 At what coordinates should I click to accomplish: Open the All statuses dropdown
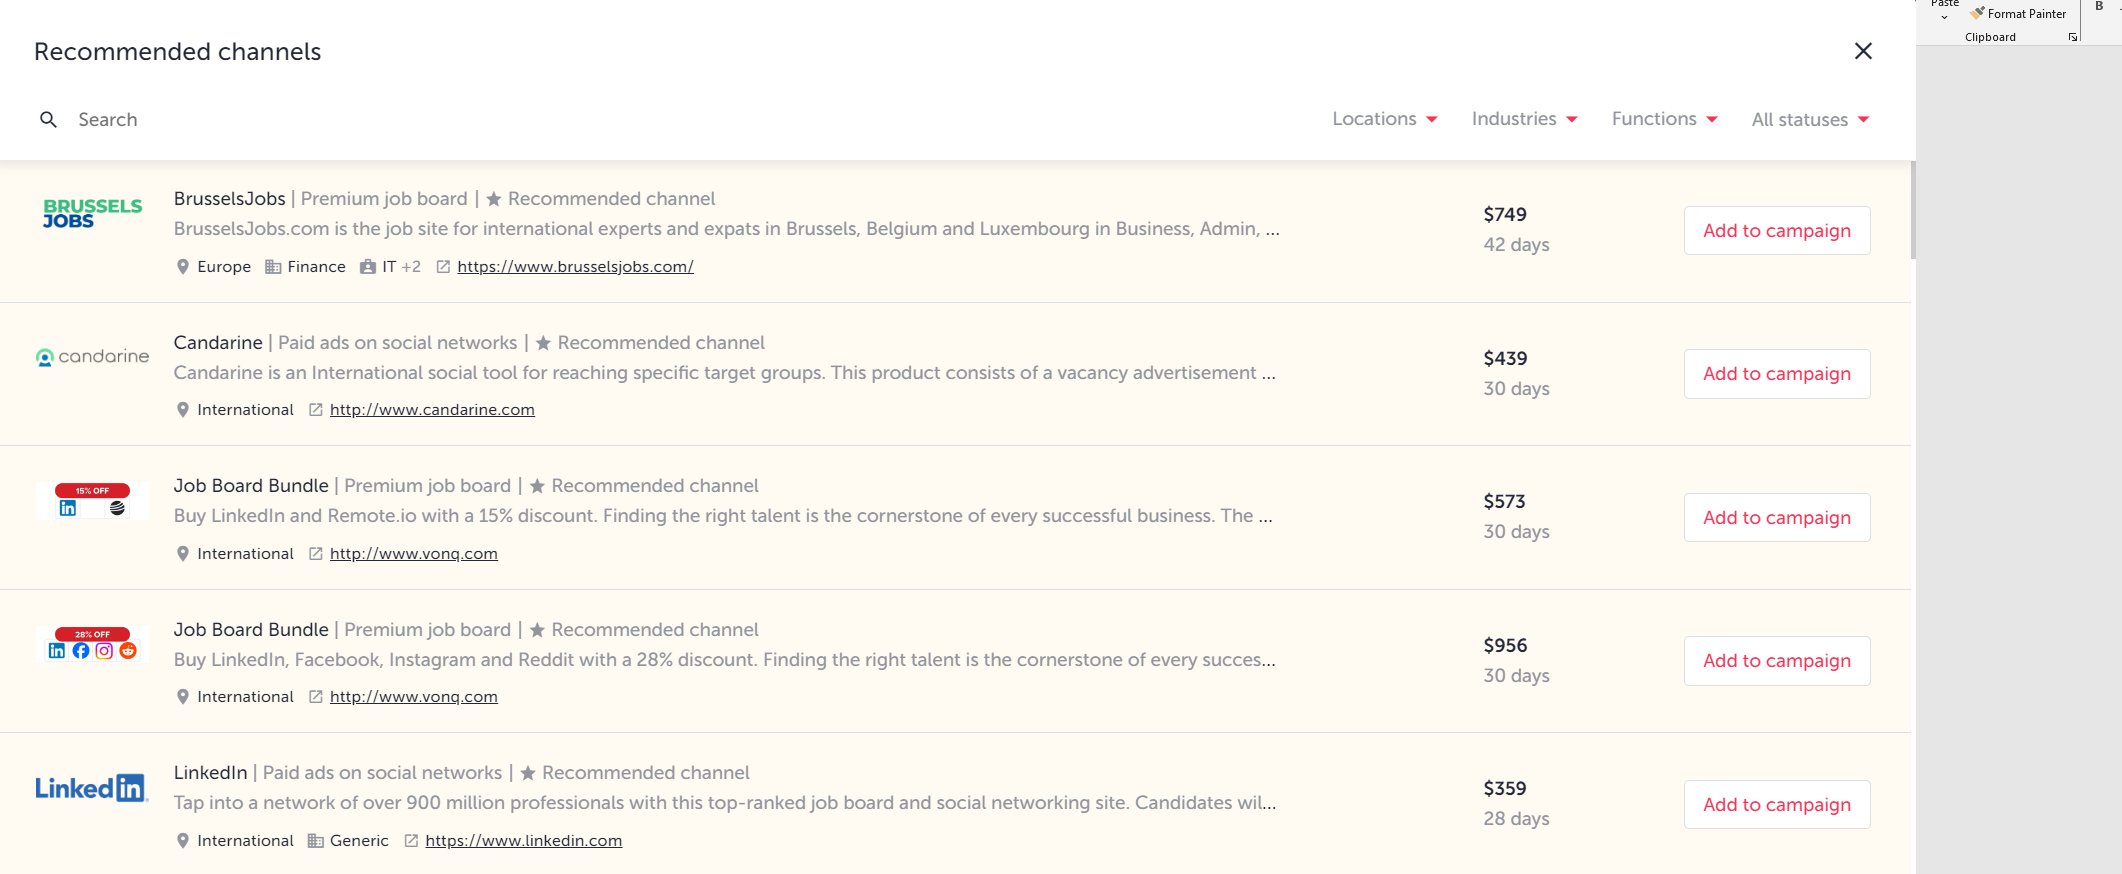coord(1810,120)
